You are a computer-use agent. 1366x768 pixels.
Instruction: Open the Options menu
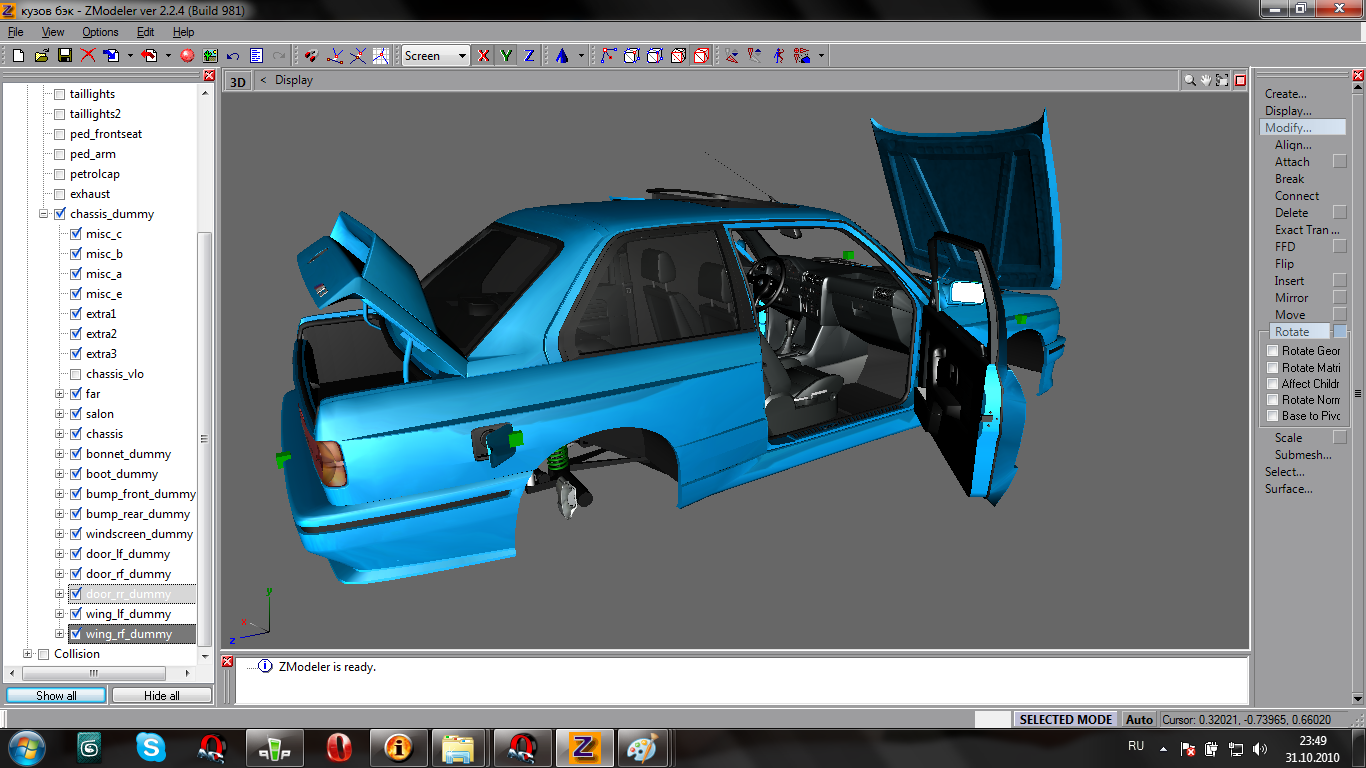[100, 32]
